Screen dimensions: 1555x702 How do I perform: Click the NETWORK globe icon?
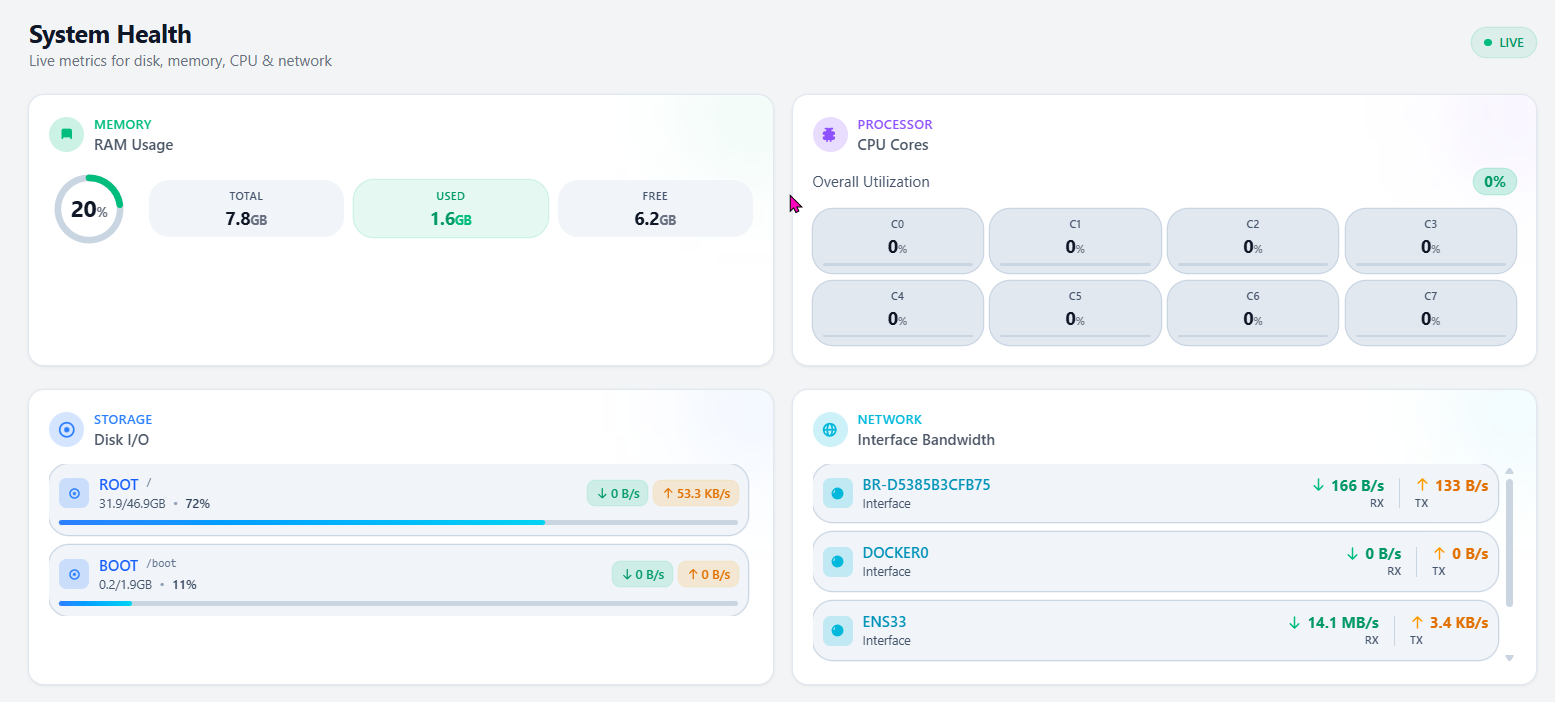[x=829, y=429]
